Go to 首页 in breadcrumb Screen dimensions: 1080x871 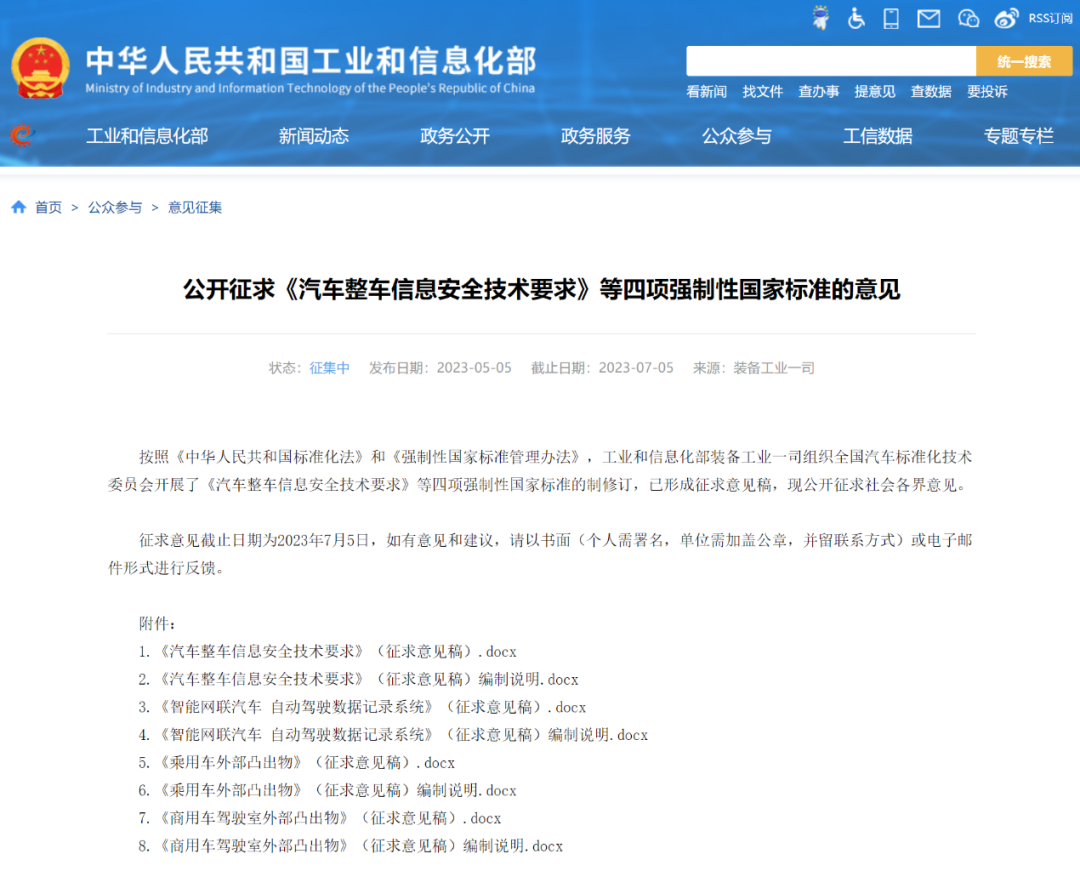pyautogui.click(x=48, y=207)
